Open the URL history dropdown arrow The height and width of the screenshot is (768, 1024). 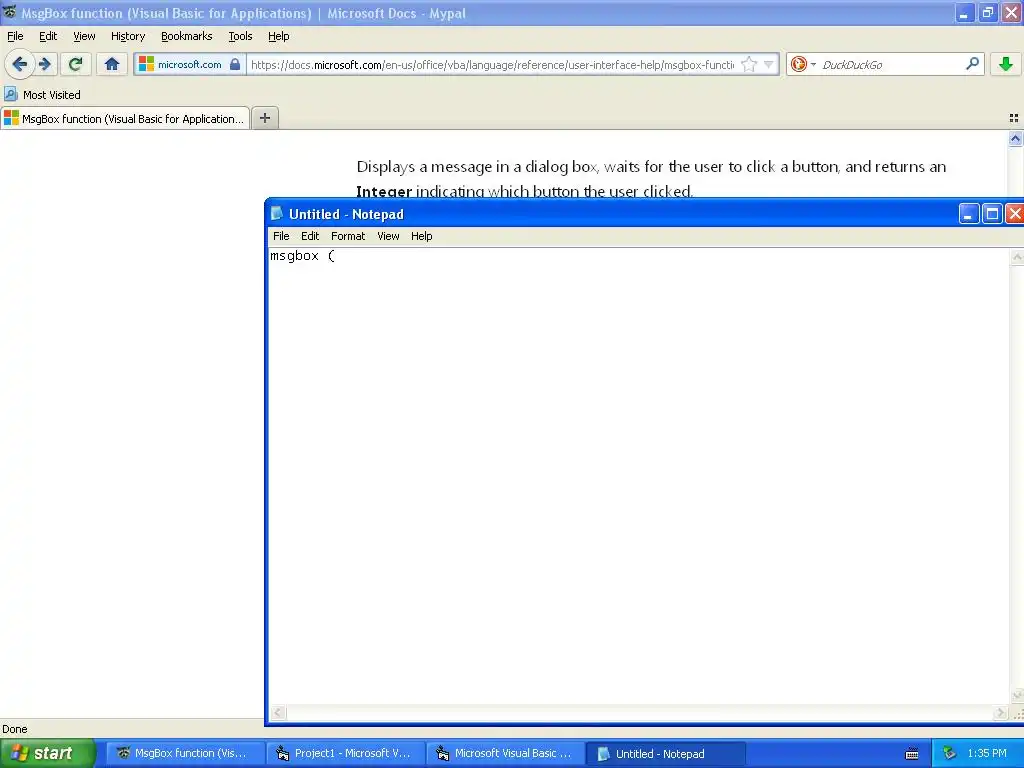769,64
